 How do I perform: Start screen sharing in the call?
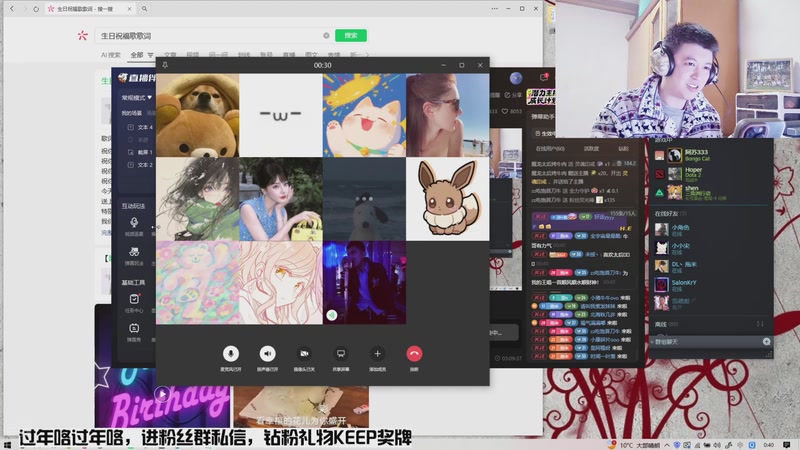click(x=341, y=354)
